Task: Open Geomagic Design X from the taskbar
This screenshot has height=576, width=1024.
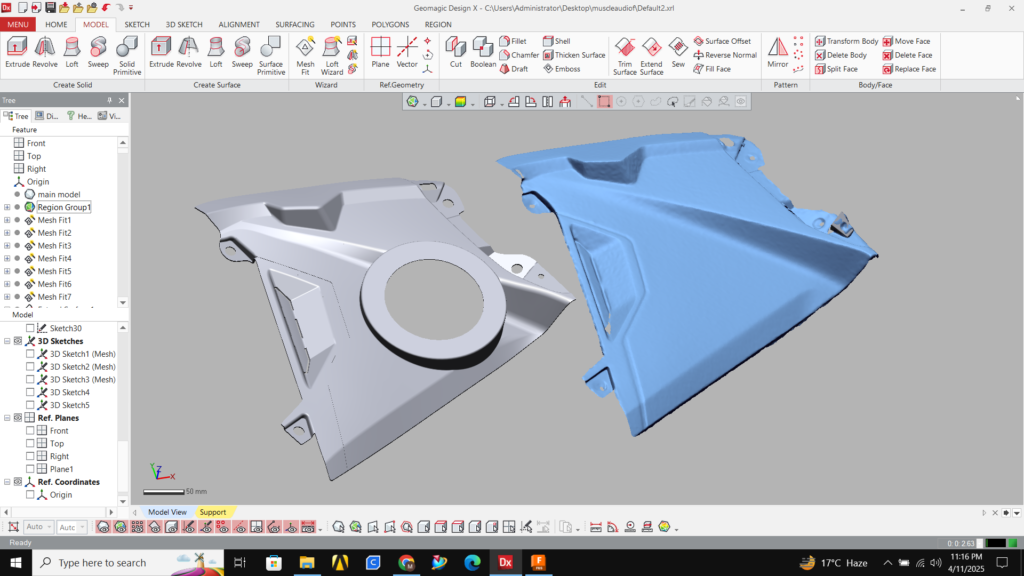Action: pyautogui.click(x=506, y=563)
